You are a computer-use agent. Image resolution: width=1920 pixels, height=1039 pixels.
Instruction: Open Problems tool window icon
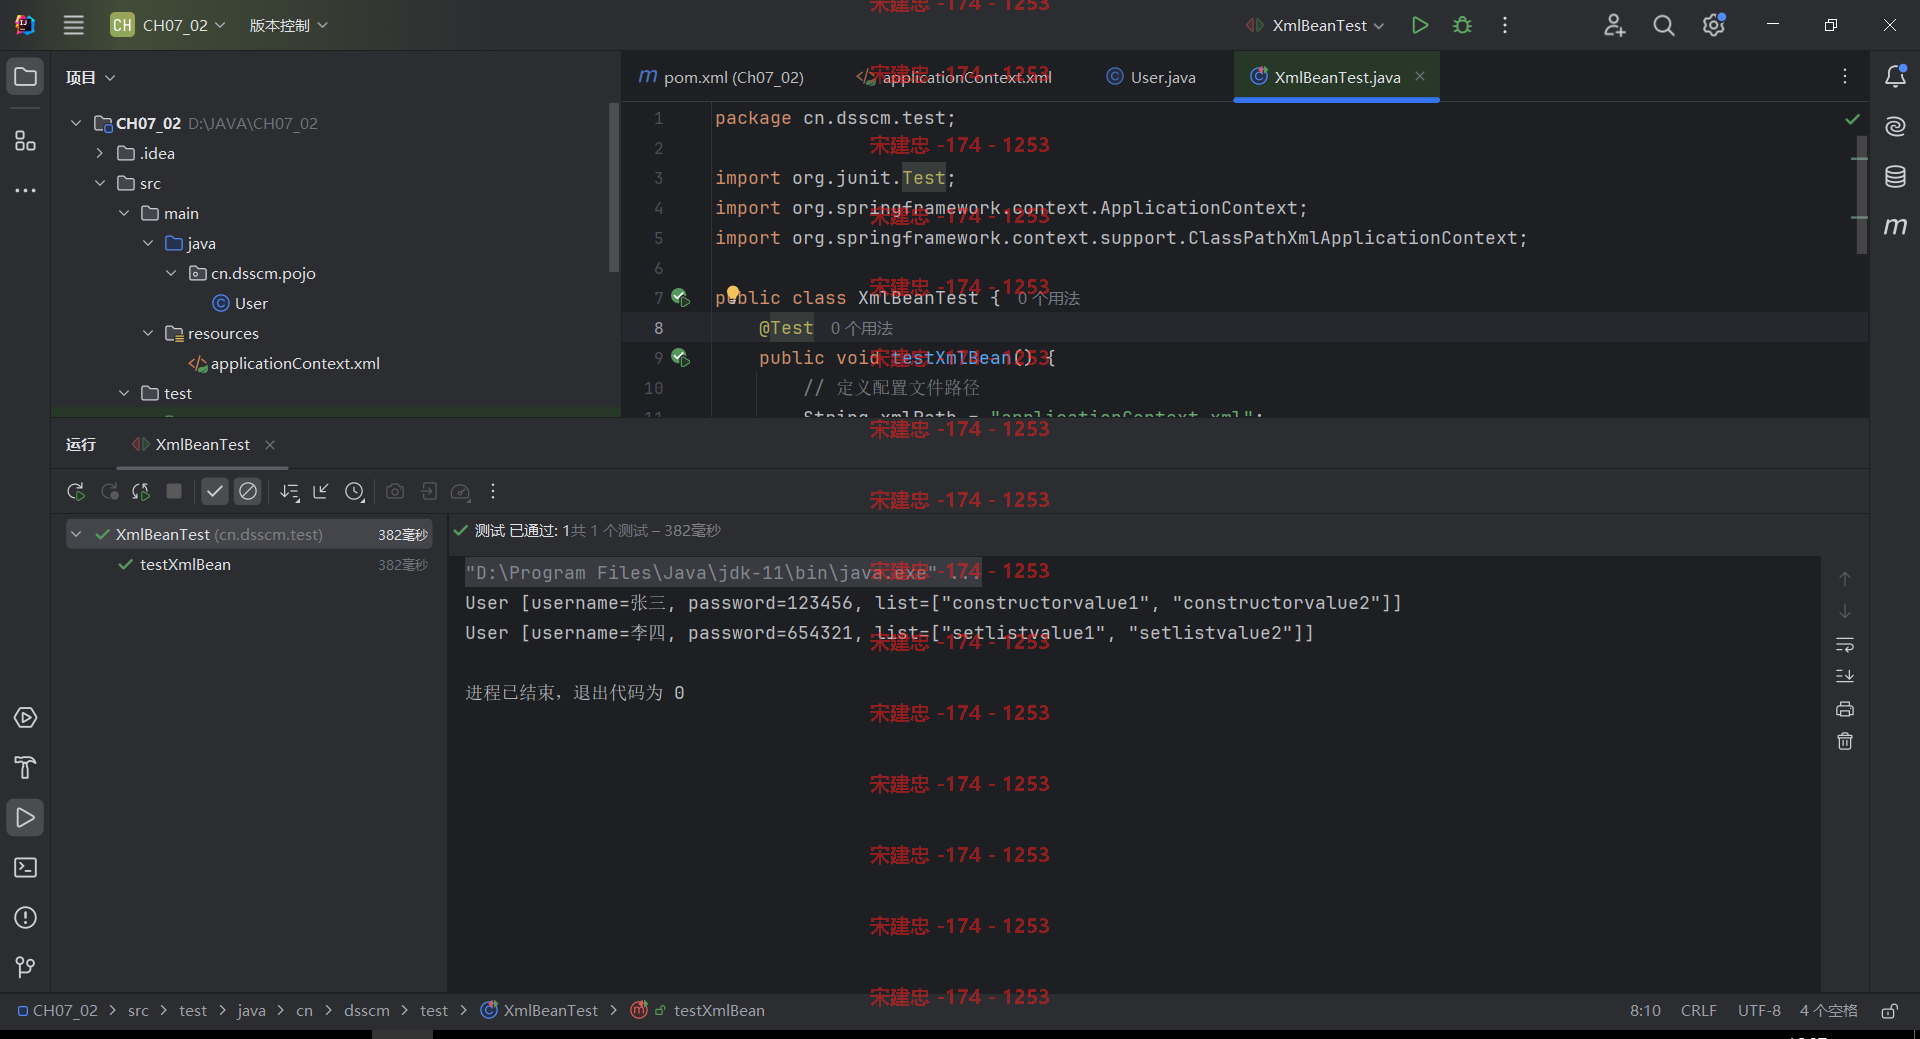[25, 918]
